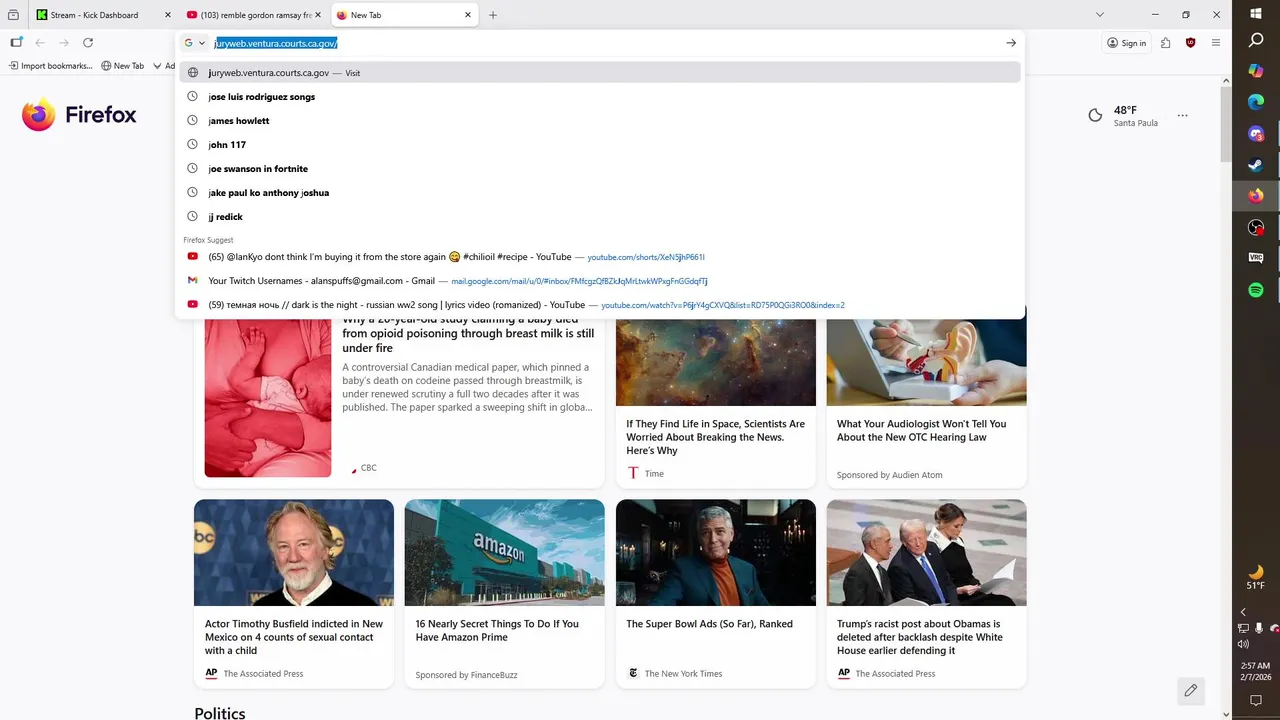1280x720 pixels.
Task: Launch Microsoft Edge from the taskbar
Action: pyautogui.click(x=1256, y=102)
